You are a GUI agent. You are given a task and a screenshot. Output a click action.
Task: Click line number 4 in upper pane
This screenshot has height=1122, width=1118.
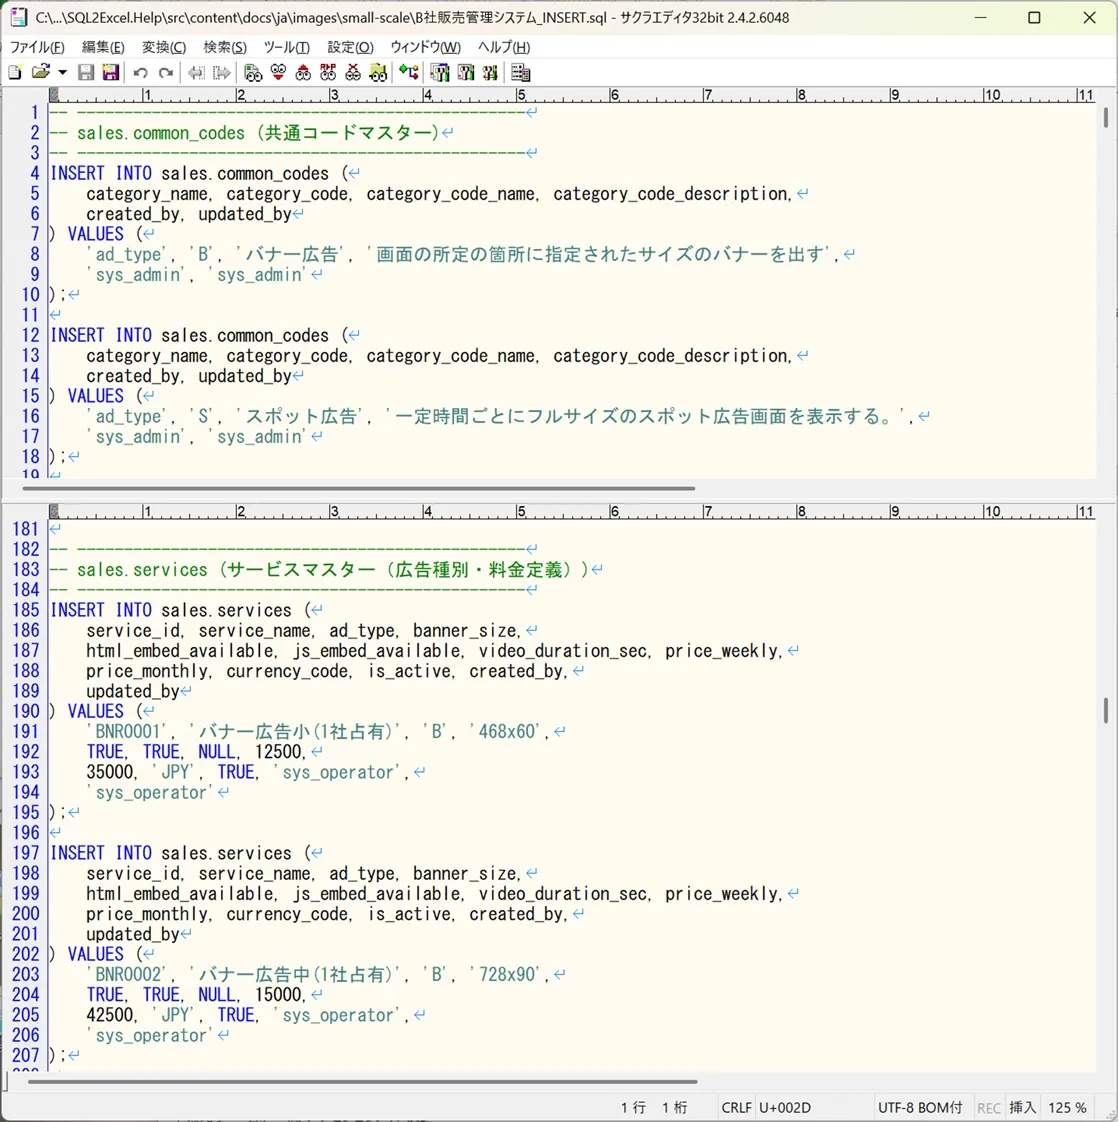34,173
